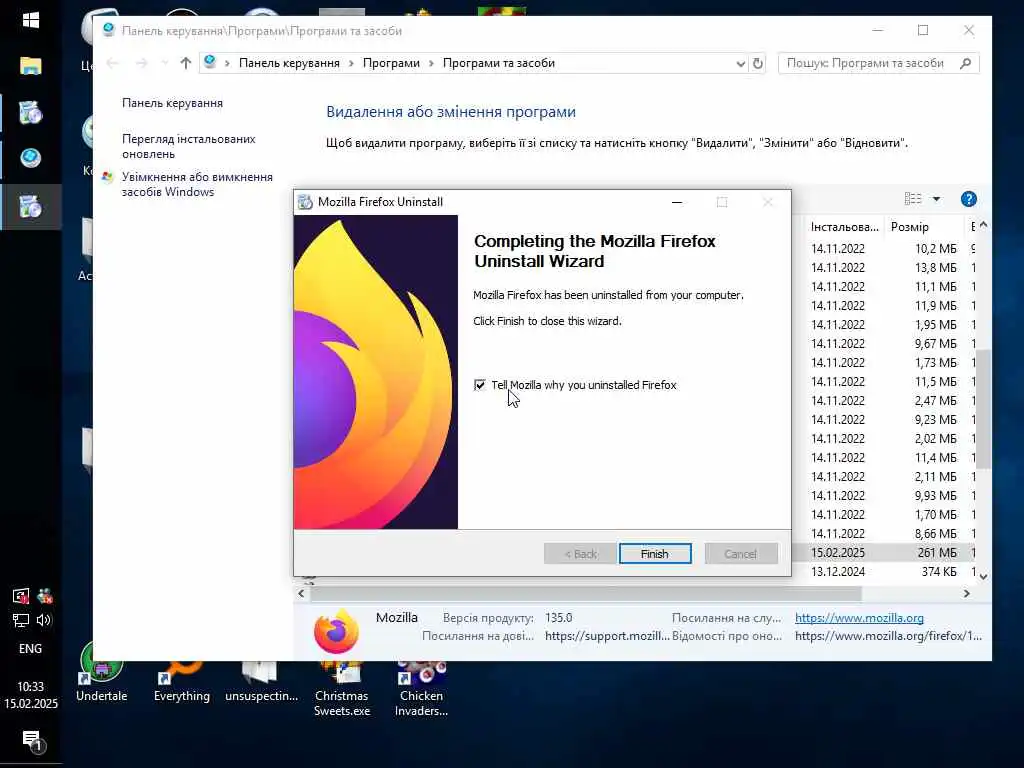Click Програми in the breadcrumb path
1024x768 pixels.
click(391, 63)
